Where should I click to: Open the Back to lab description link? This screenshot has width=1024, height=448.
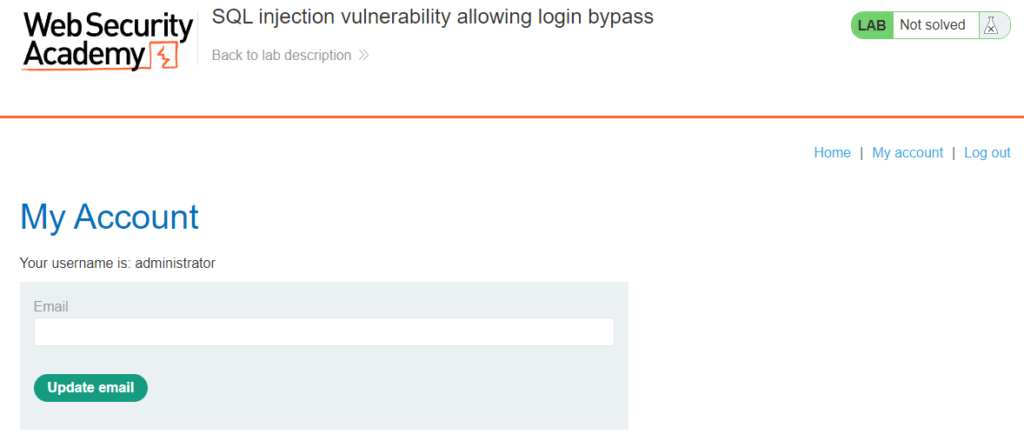[281, 56]
